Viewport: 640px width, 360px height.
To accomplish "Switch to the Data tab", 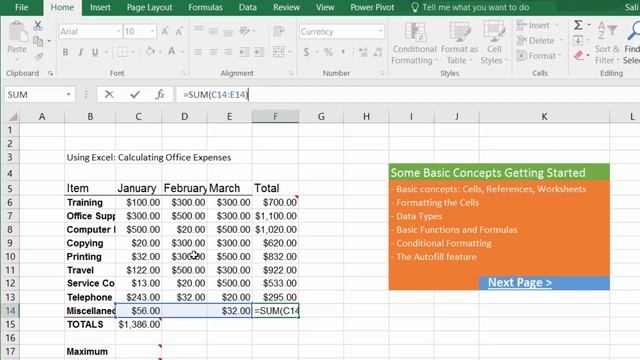I will [x=248, y=7].
